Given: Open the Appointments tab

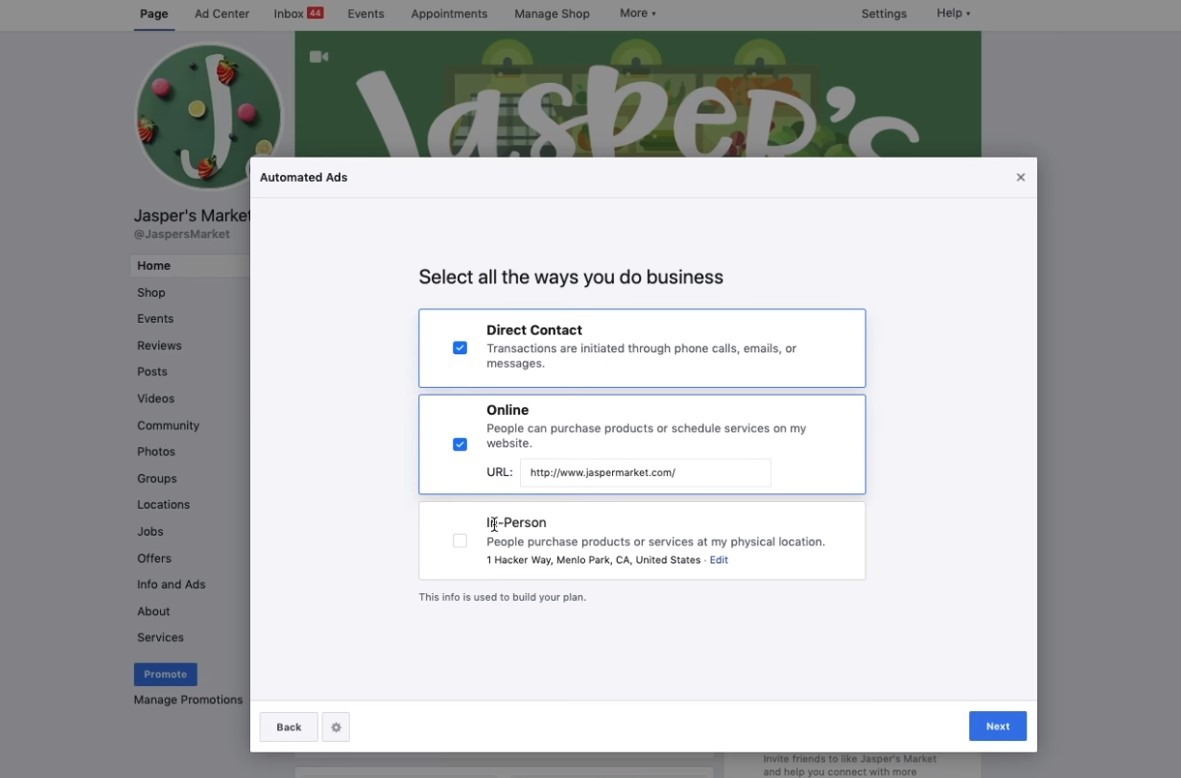Looking at the screenshot, I should tap(449, 14).
